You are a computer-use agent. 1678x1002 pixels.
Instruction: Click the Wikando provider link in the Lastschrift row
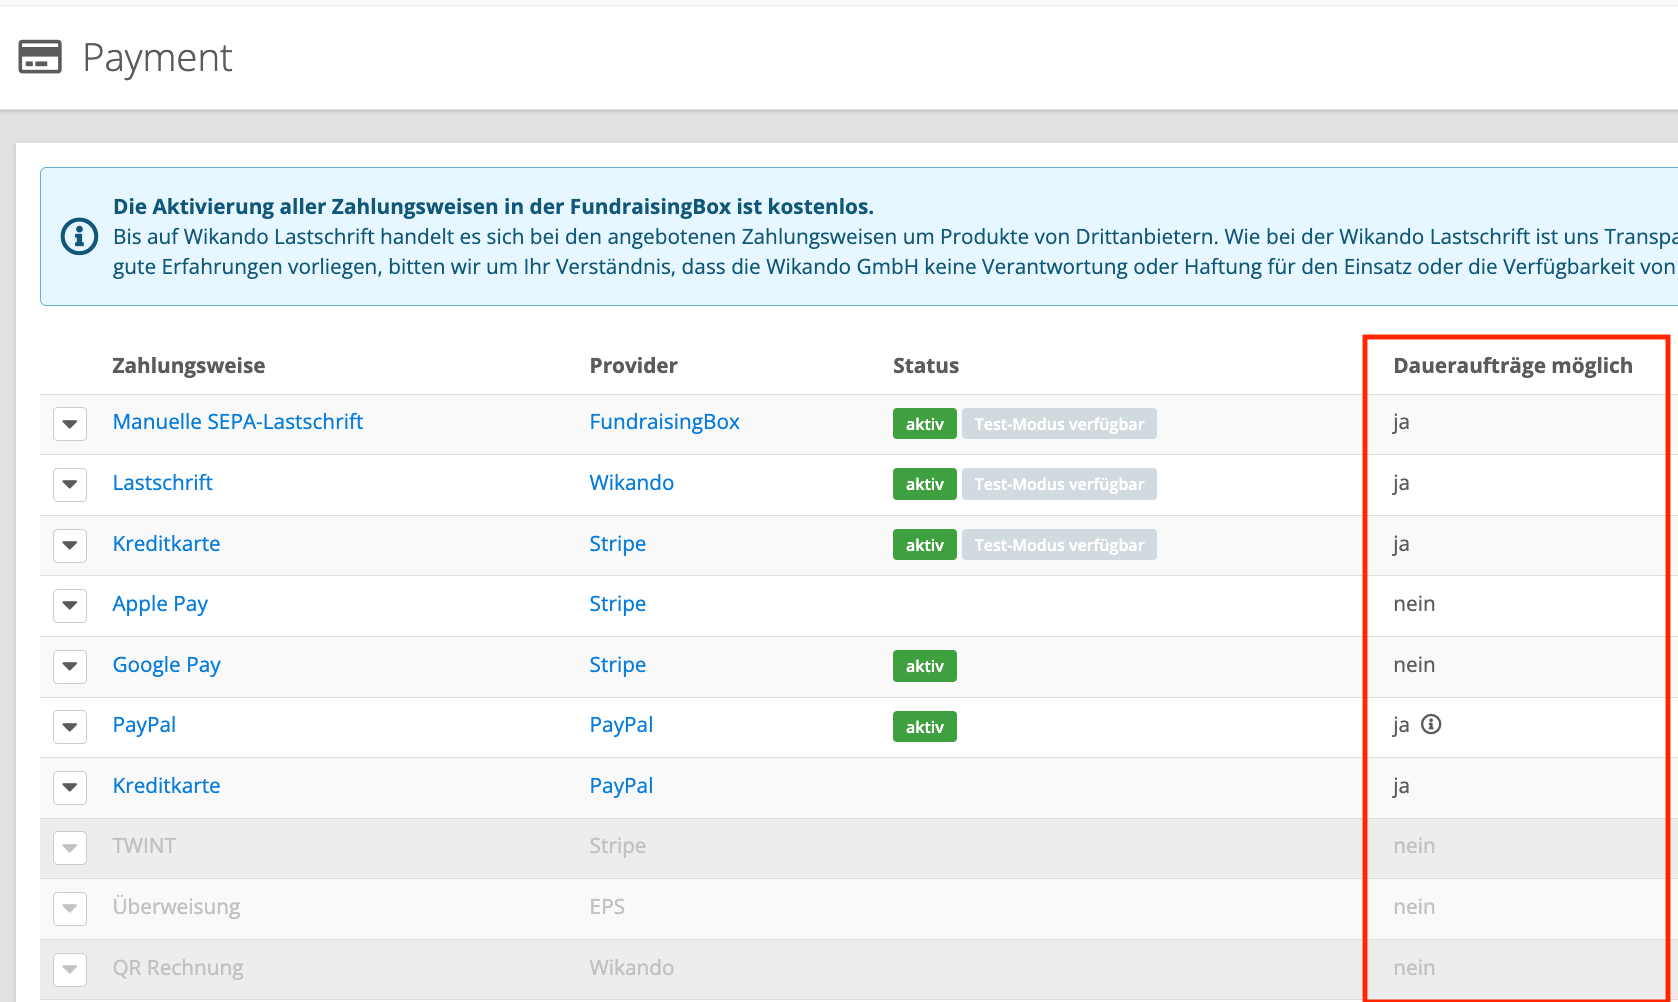pos(631,483)
